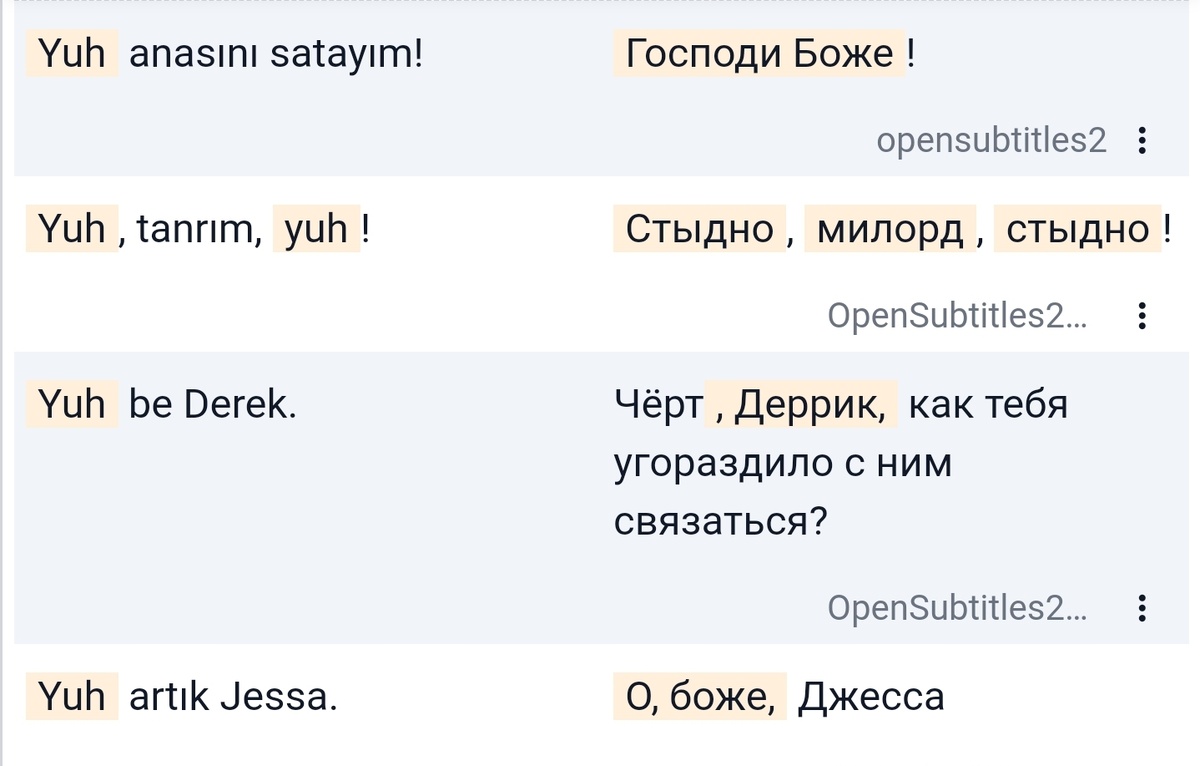The width and height of the screenshot is (1200, 766).
Task: Open the first row's example options icon
Action: (1143, 141)
